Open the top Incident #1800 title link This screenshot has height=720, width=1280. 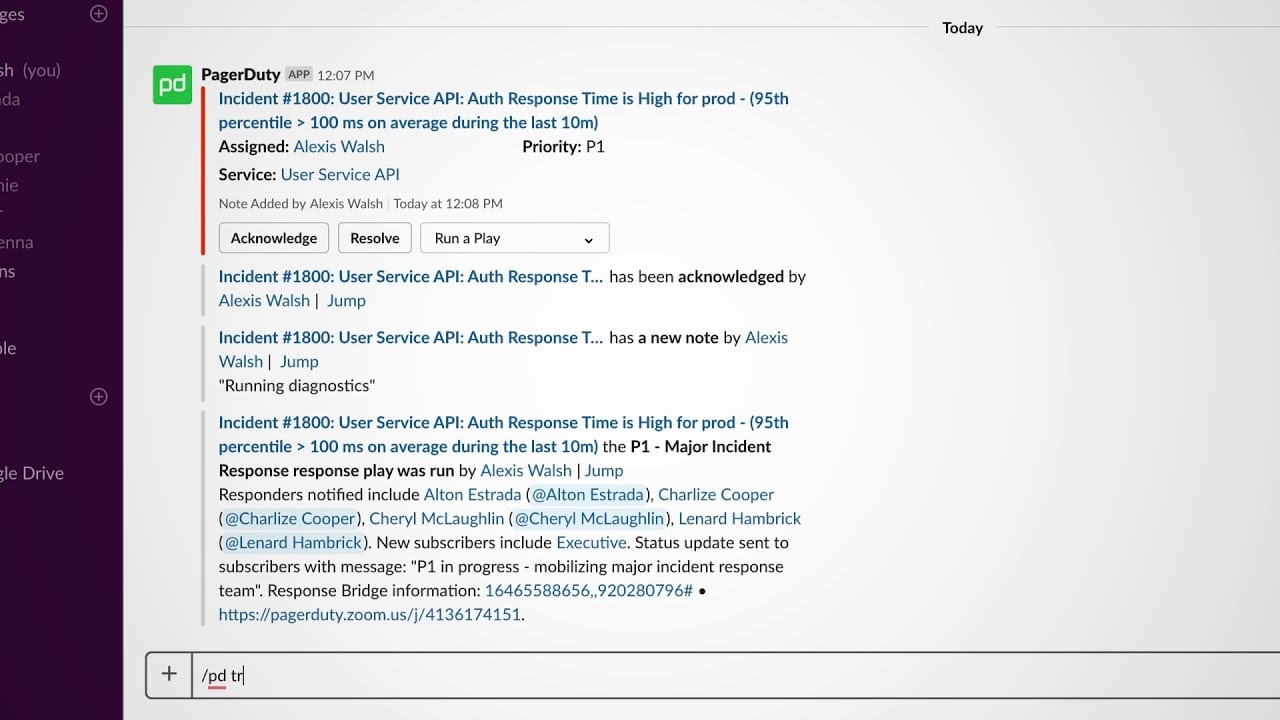point(504,110)
